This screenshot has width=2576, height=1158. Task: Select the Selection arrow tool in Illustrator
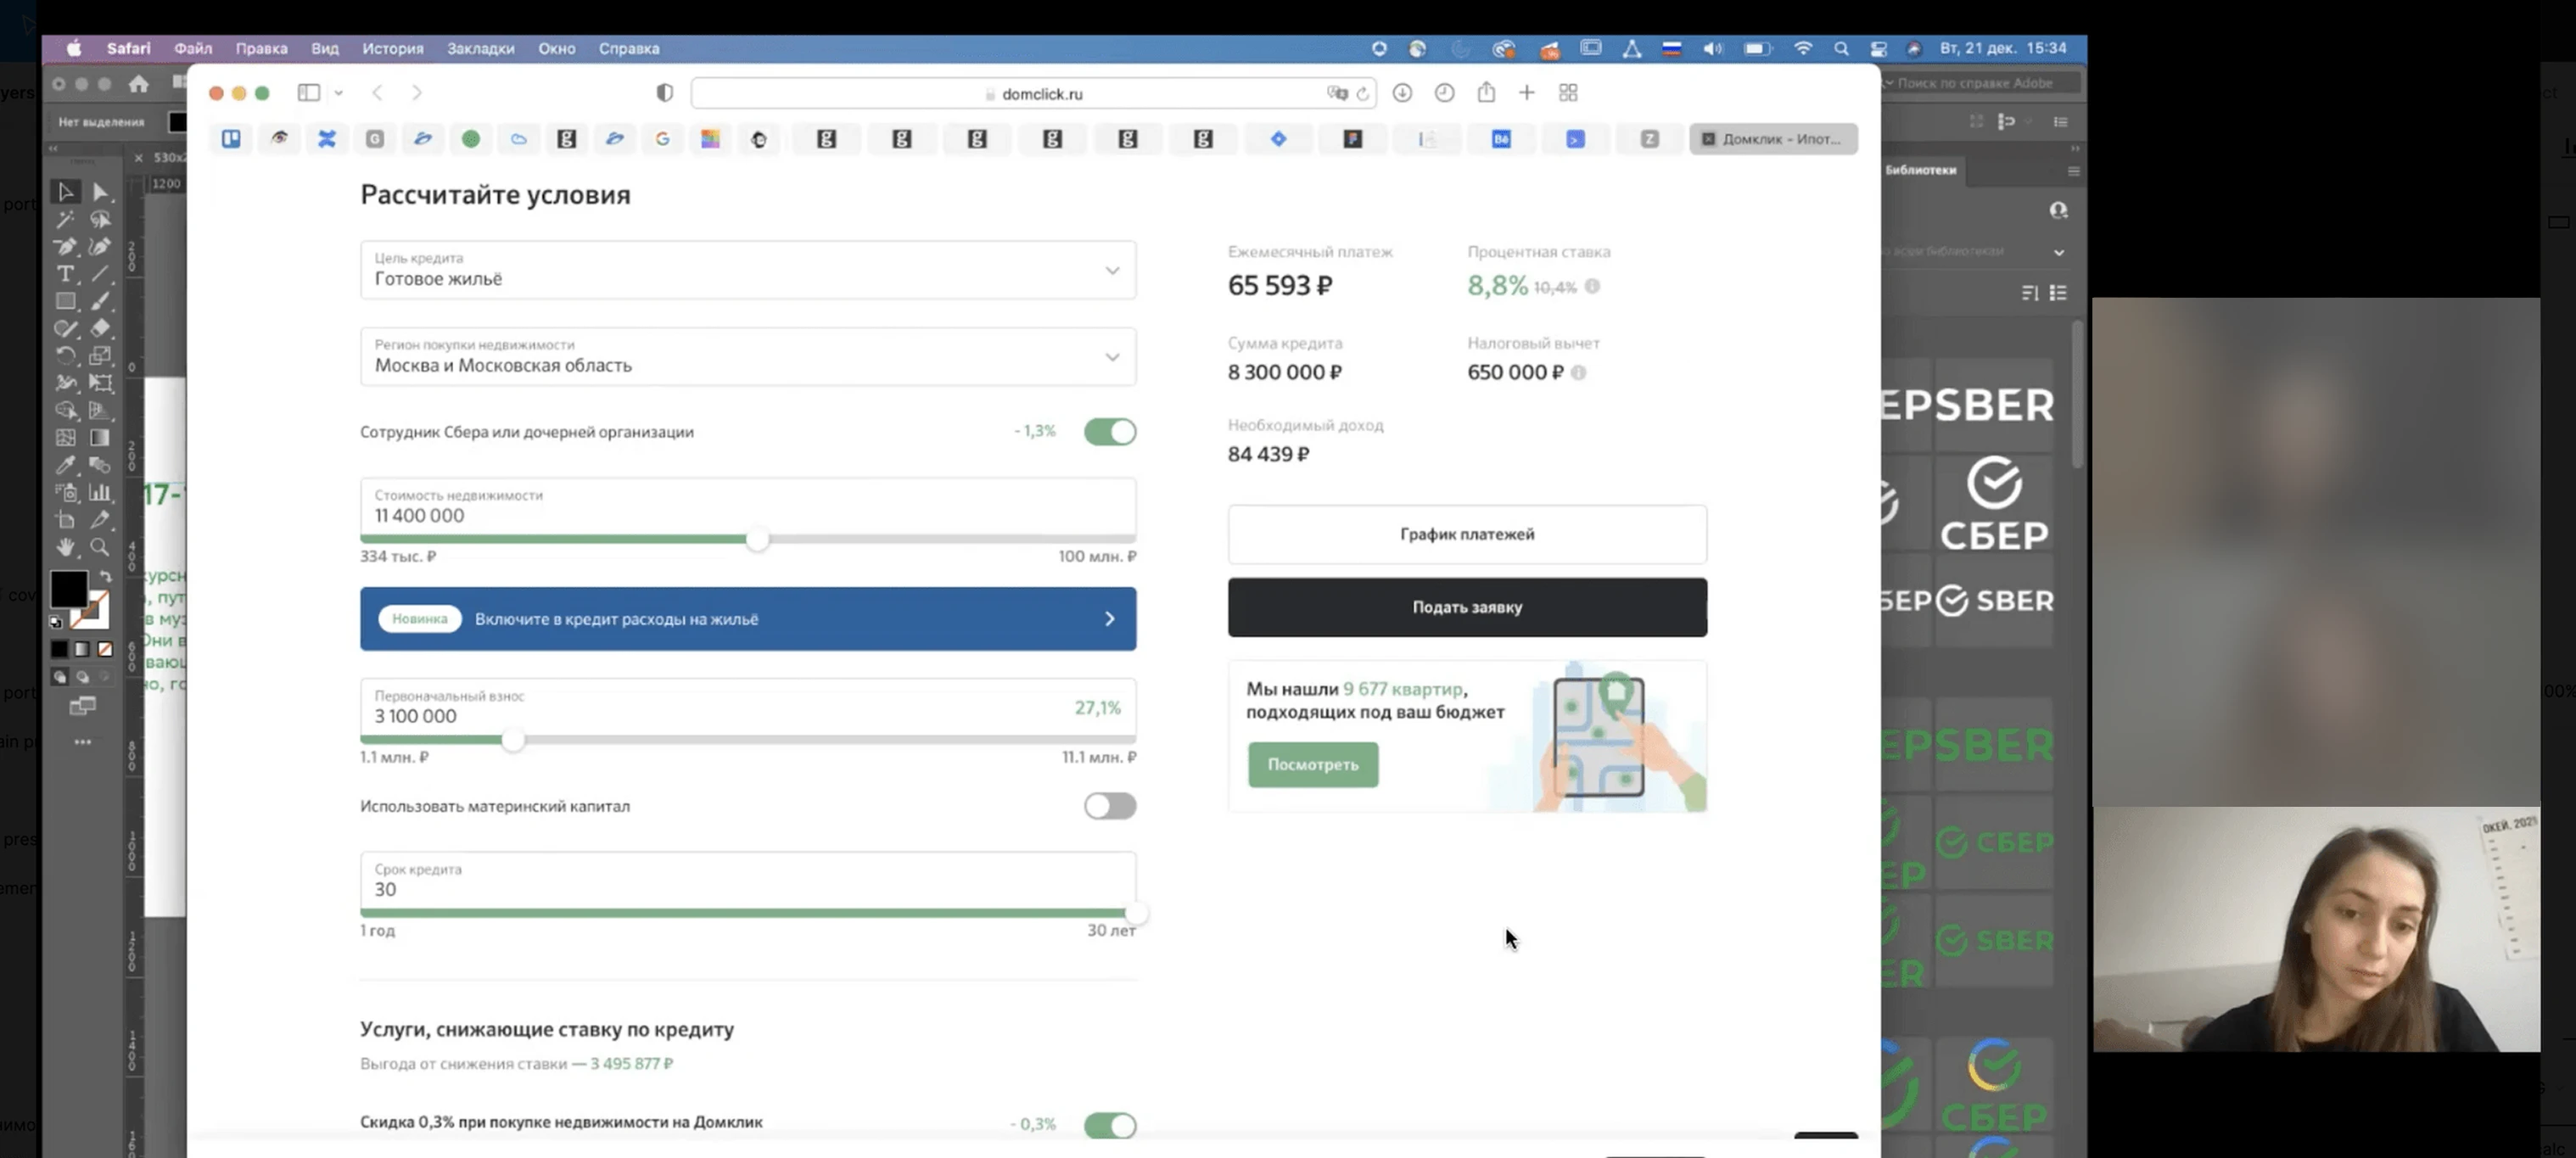pos(65,191)
